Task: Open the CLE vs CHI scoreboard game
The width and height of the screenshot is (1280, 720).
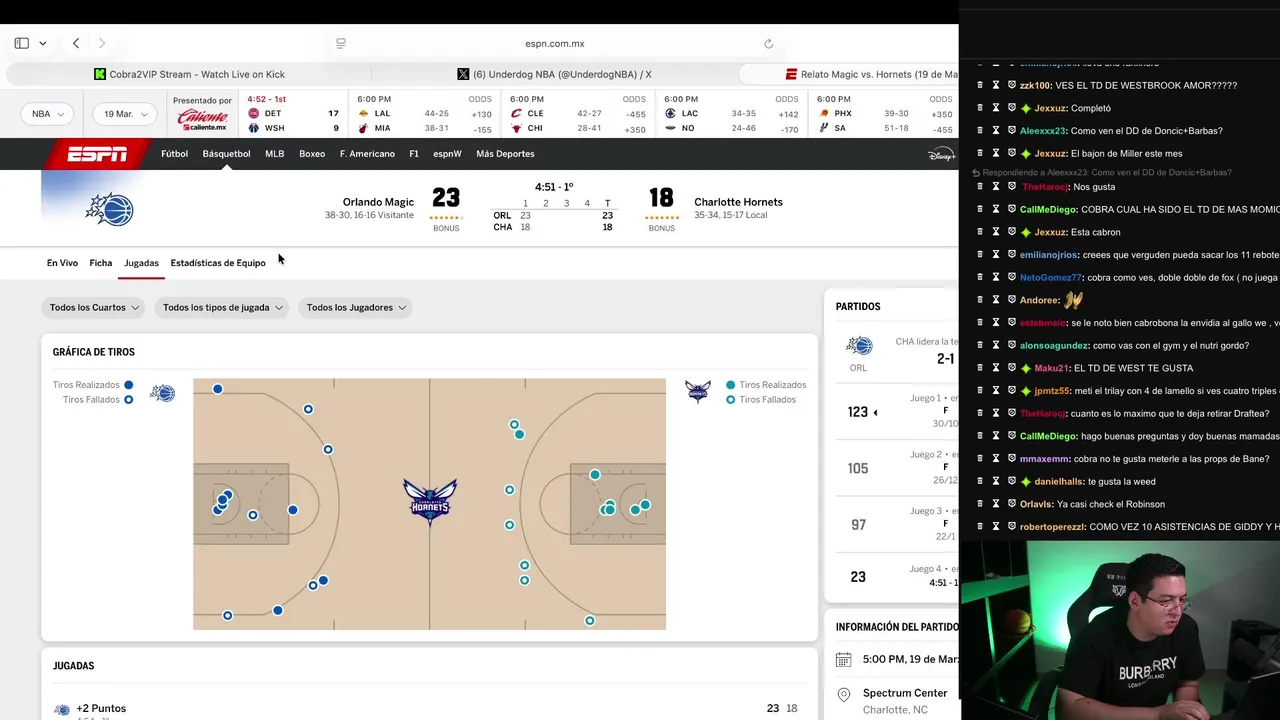Action: click(x=578, y=114)
